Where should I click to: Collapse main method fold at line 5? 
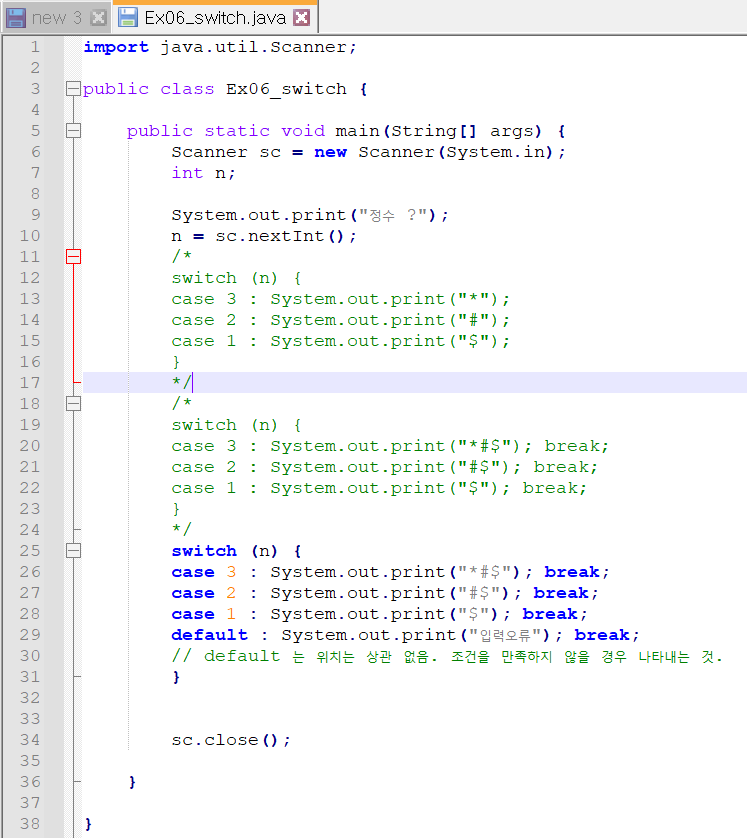(73, 131)
